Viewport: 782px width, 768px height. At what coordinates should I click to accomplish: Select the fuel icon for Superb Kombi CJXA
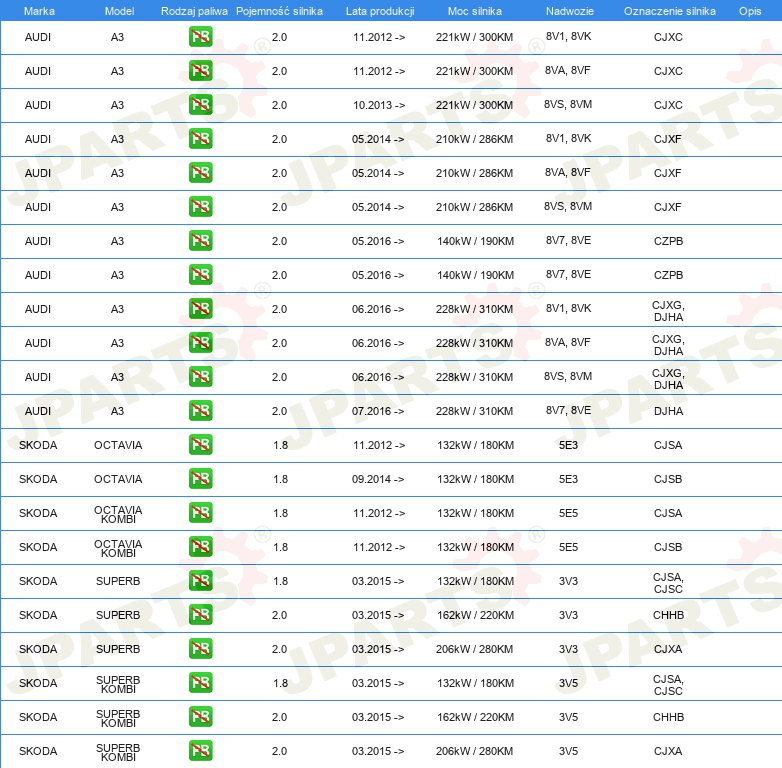click(x=200, y=751)
